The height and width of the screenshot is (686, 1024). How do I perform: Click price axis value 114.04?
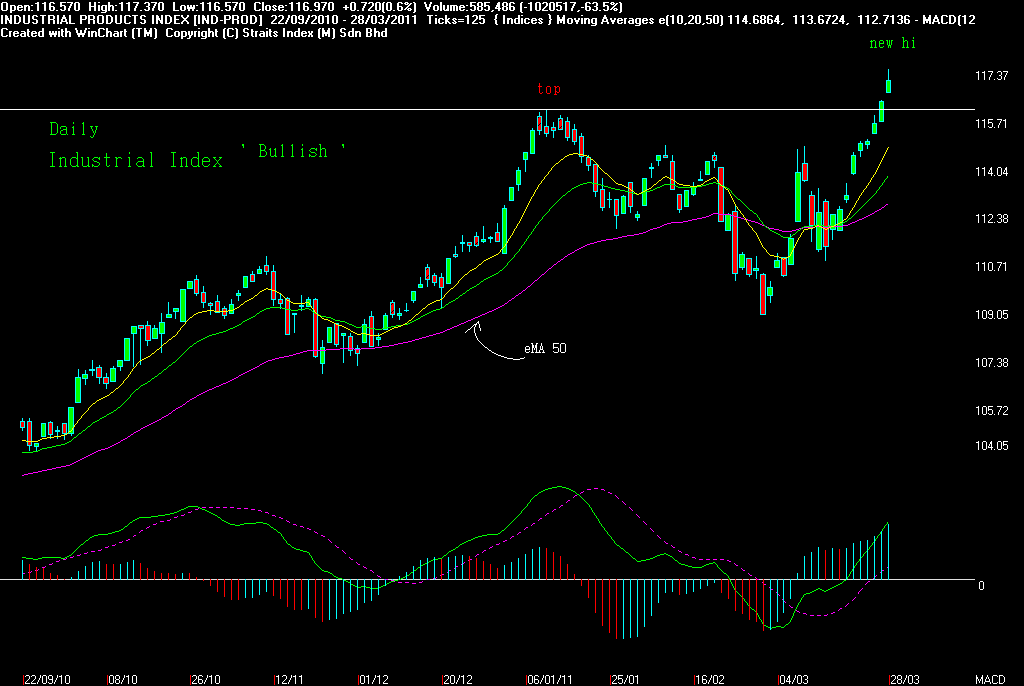pos(991,171)
